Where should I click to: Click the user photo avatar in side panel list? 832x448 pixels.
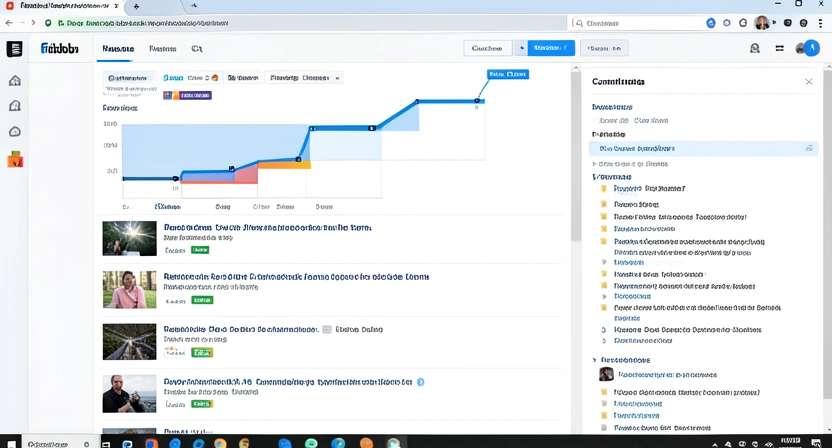[x=606, y=374]
